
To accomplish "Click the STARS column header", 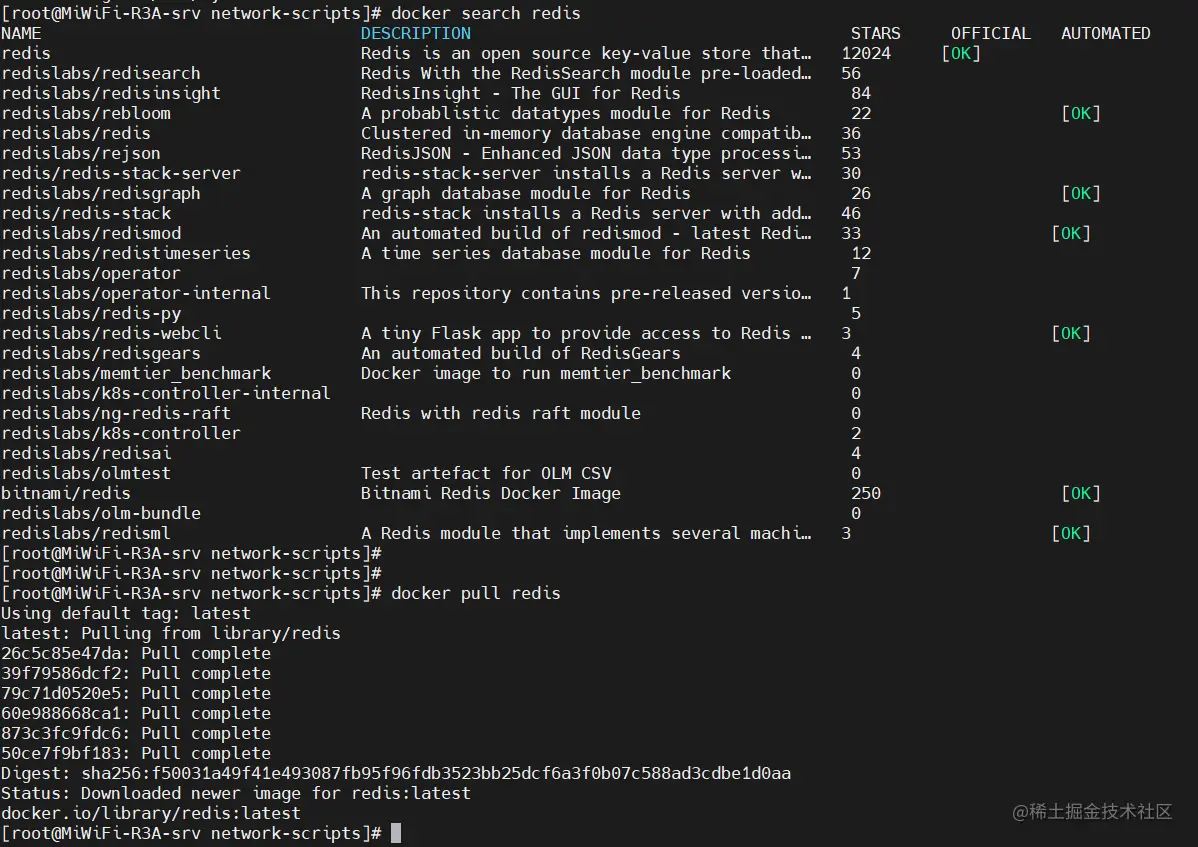I will [x=875, y=33].
